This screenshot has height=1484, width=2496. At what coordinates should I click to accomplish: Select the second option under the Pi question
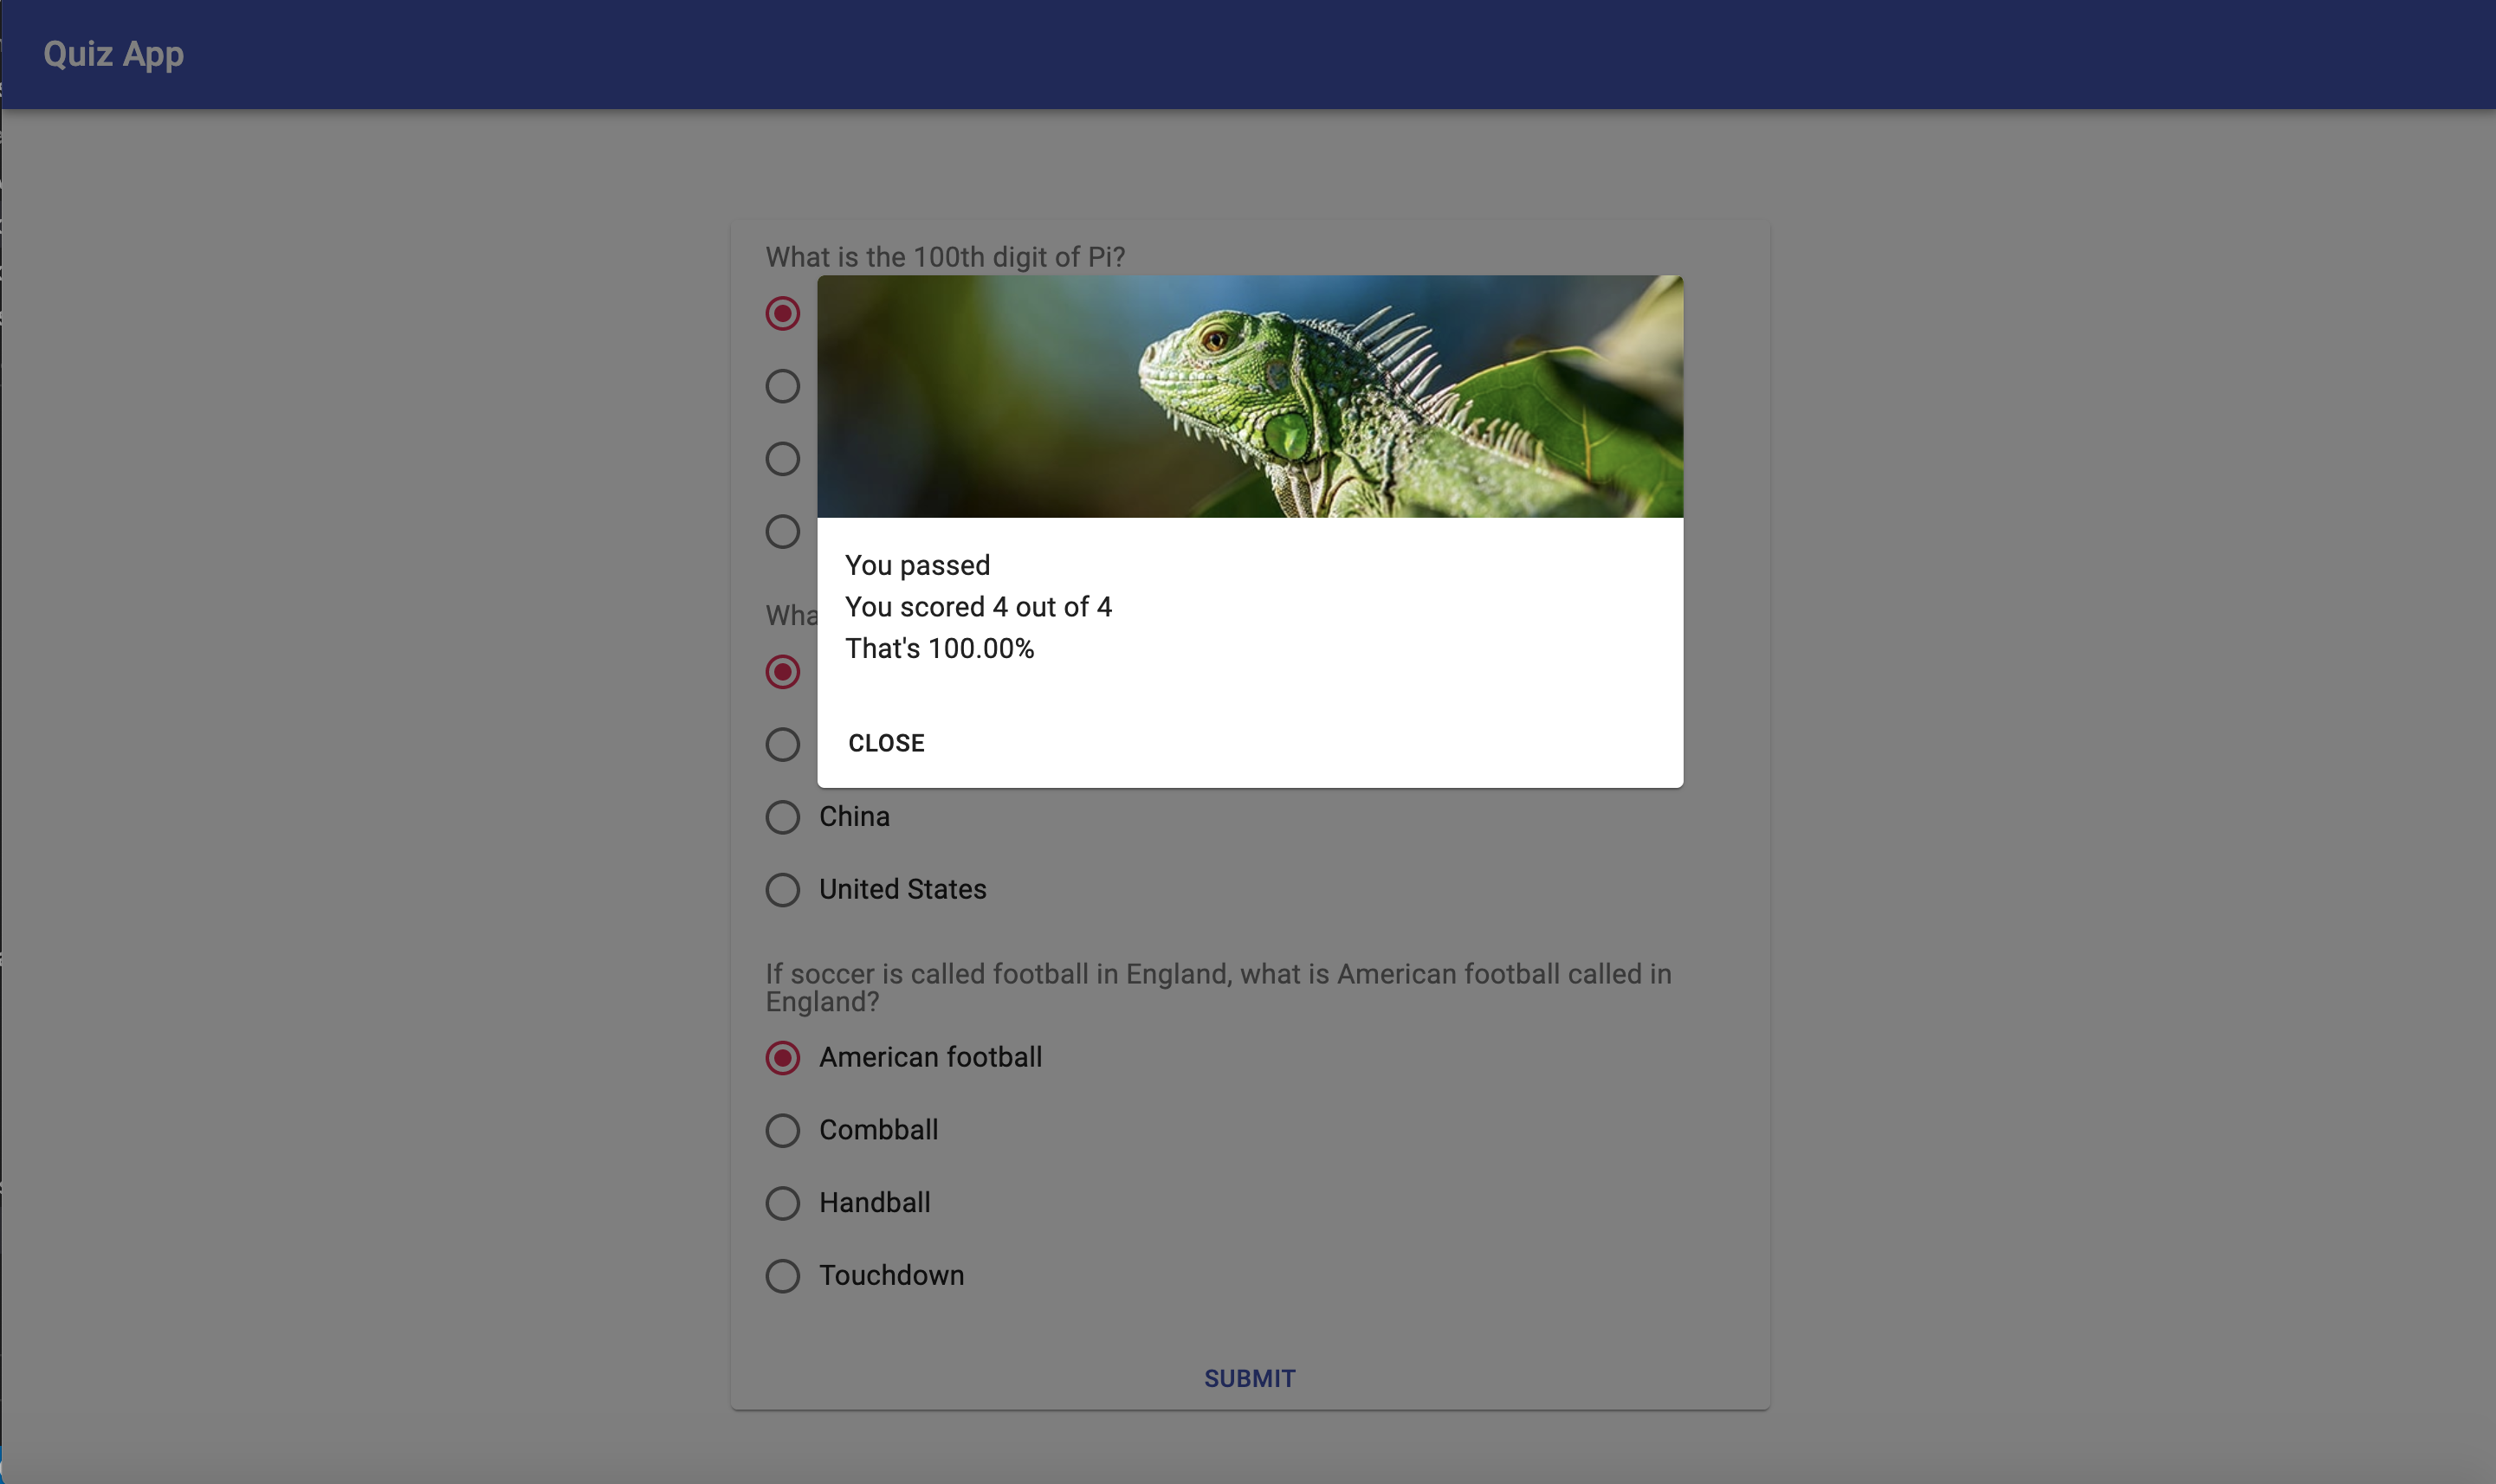[783, 386]
